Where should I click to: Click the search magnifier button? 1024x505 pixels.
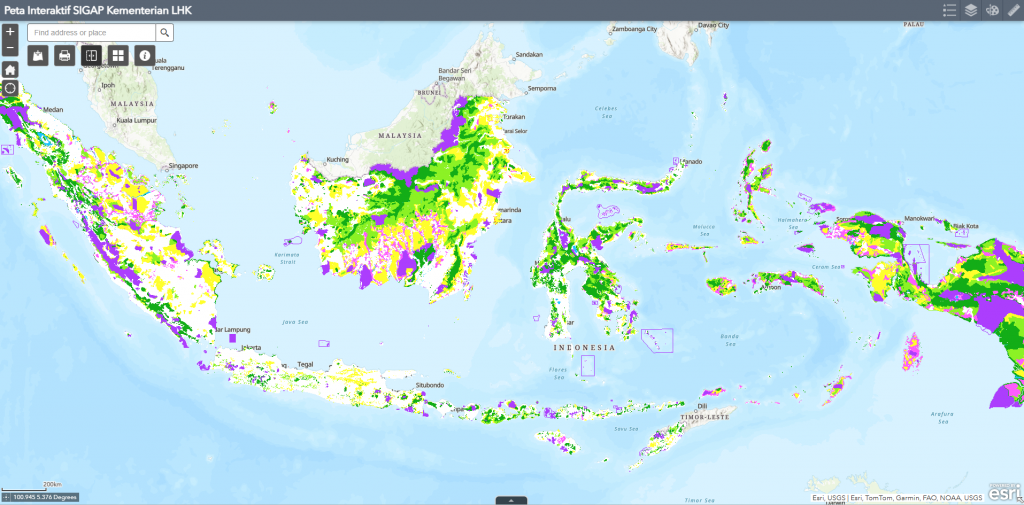165,32
